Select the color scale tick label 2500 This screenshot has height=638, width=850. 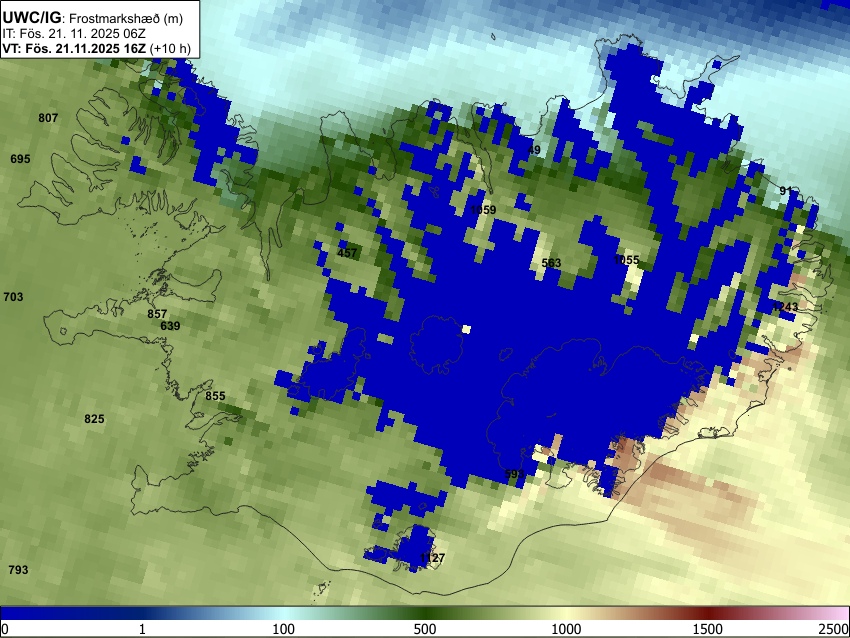834,629
